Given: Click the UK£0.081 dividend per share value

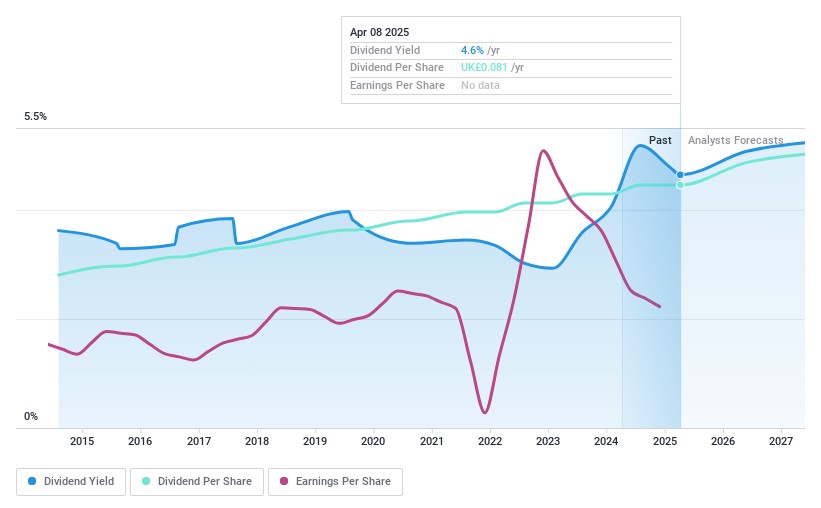Looking at the screenshot, I should (x=484, y=68).
